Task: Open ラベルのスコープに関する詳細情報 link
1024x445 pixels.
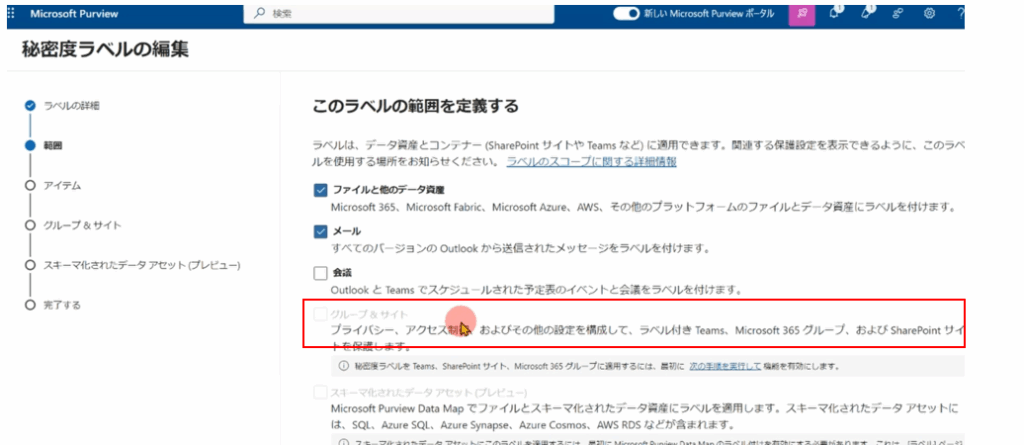Action: click(x=591, y=161)
